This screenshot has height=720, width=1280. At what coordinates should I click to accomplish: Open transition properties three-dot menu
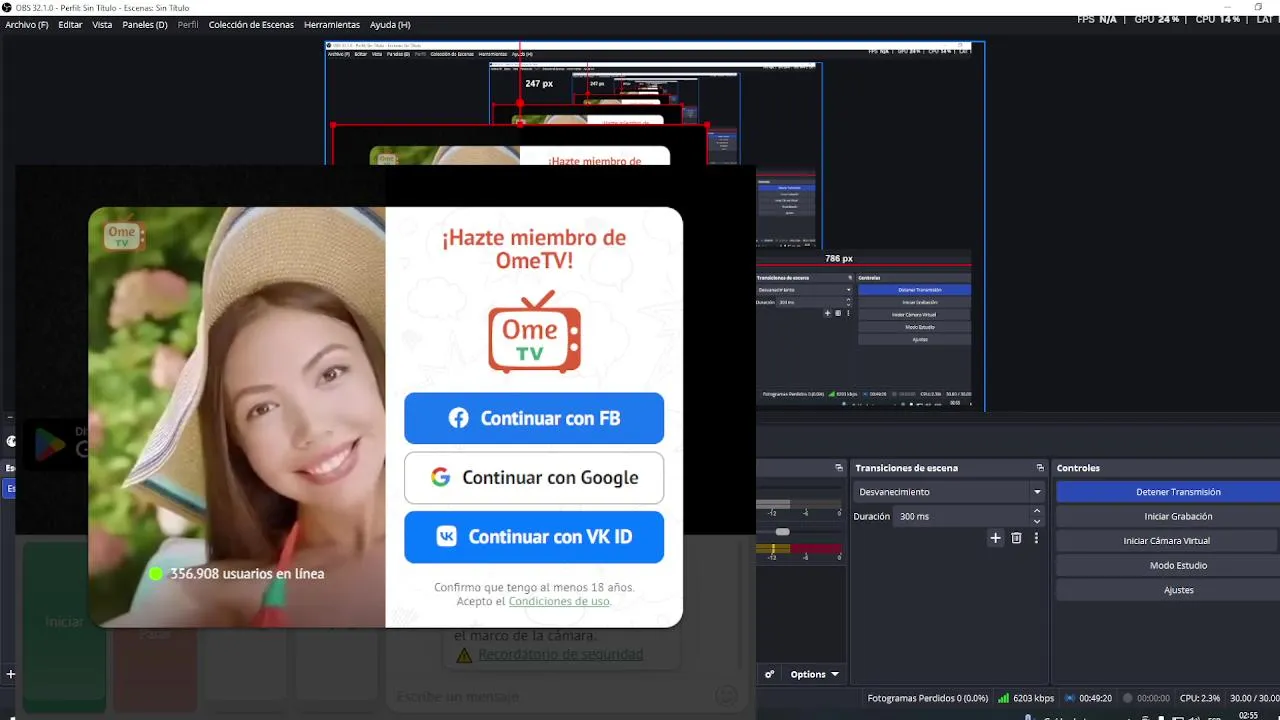coord(1036,538)
